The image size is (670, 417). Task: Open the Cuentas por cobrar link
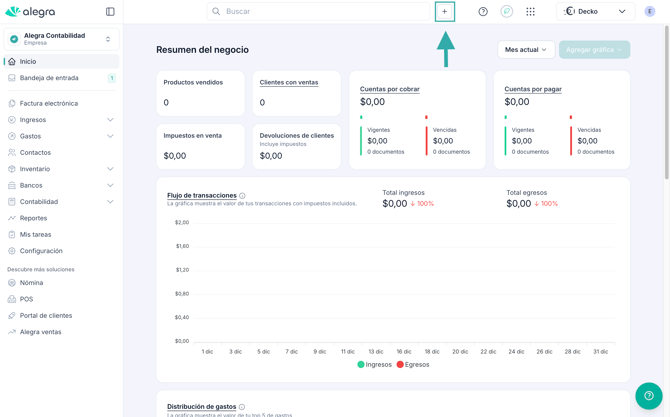[389, 89]
